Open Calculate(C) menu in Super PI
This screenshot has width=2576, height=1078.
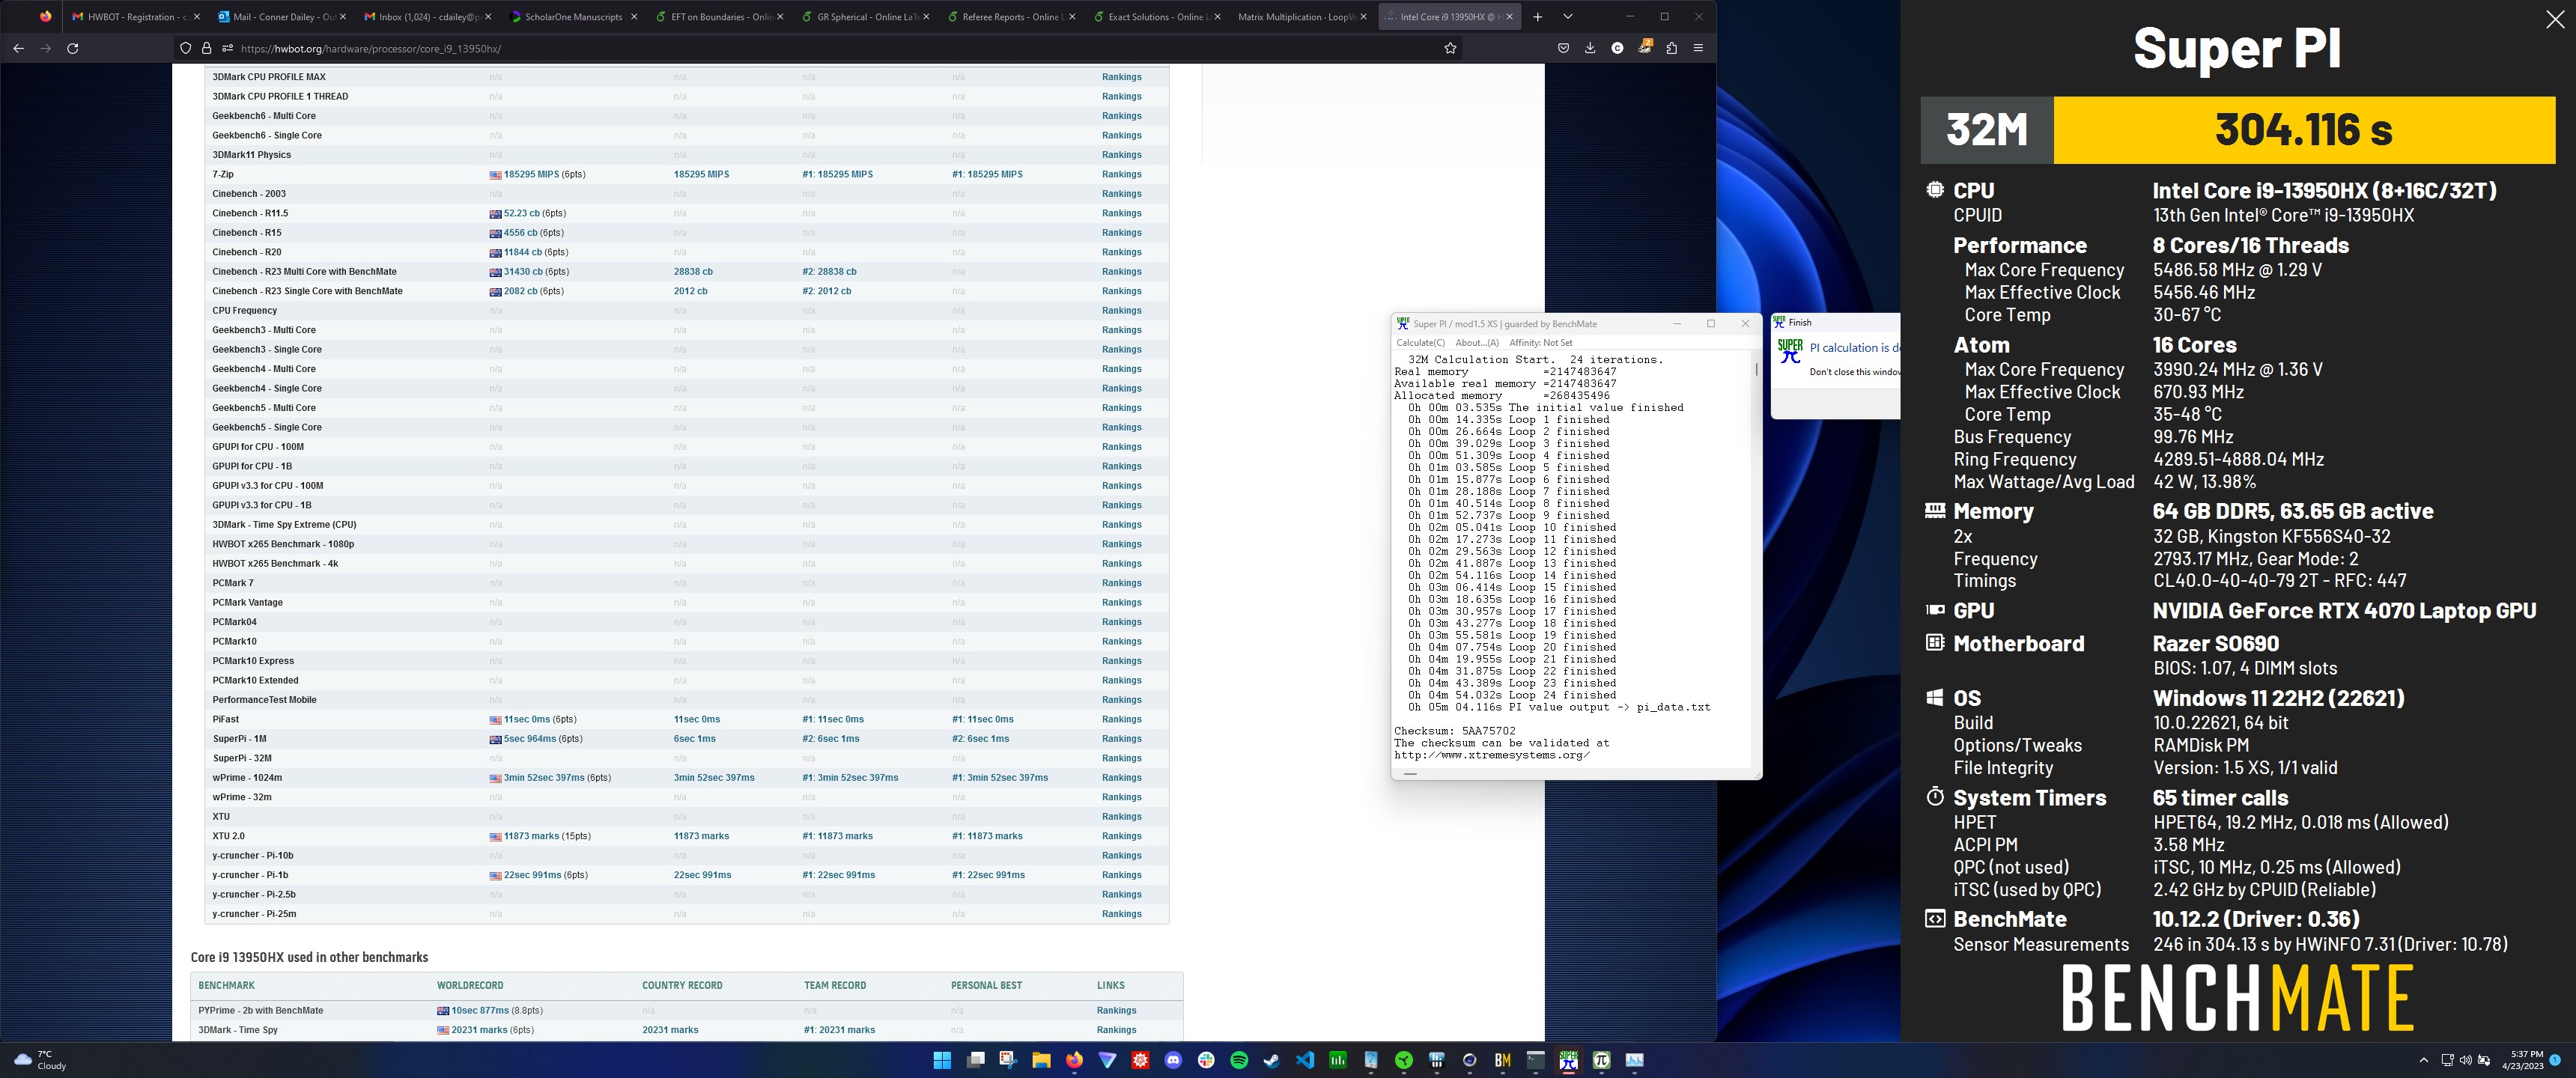point(1420,343)
